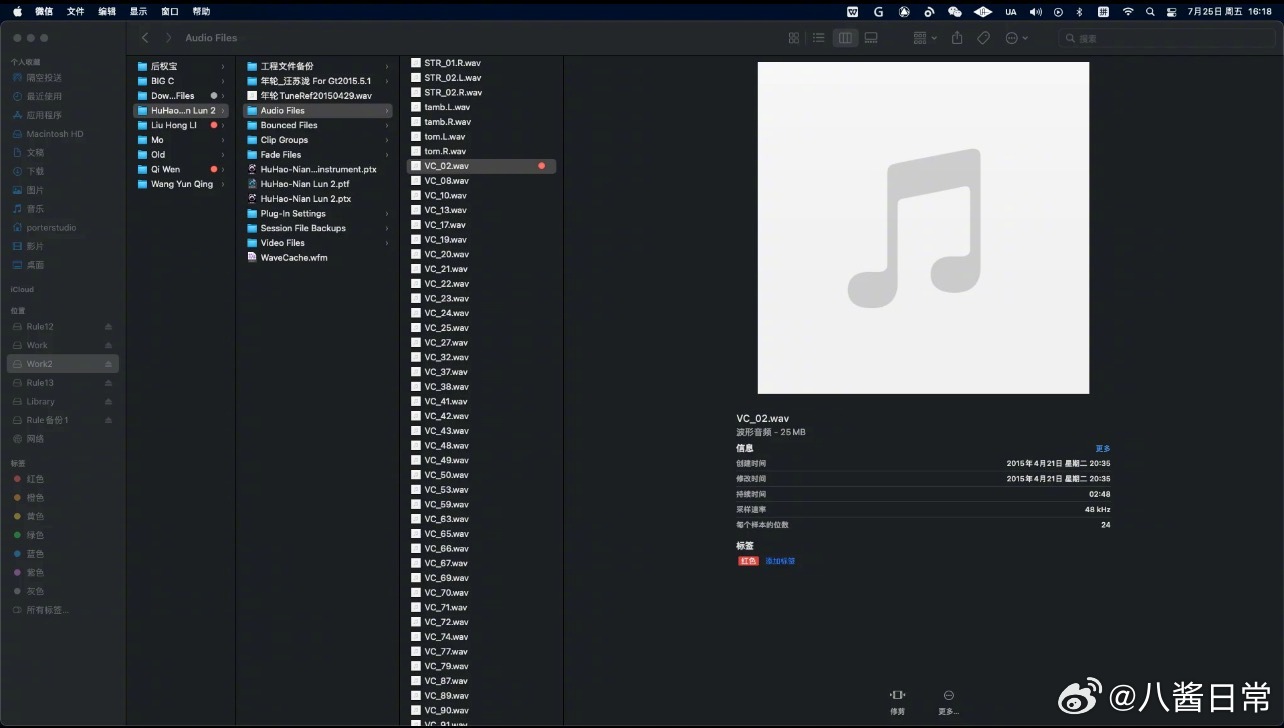Expand the Bounced Files folder chevron
This screenshot has height=728, width=1284.
(x=386, y=125)
